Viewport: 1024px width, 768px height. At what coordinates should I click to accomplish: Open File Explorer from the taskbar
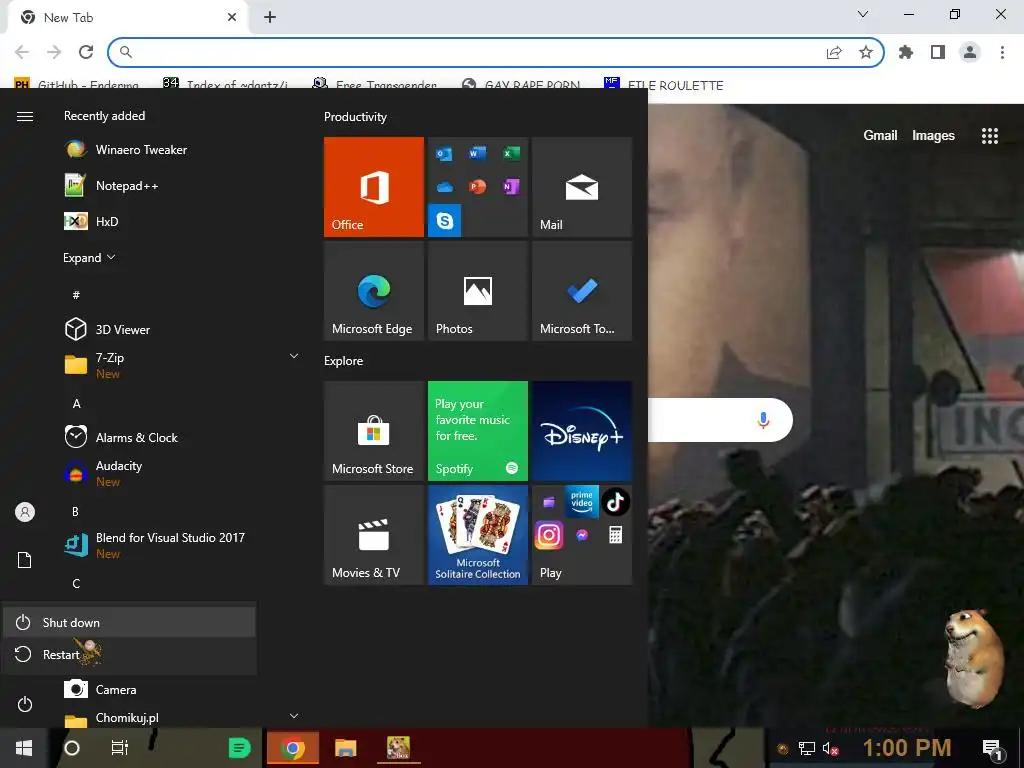pos(345,748)
